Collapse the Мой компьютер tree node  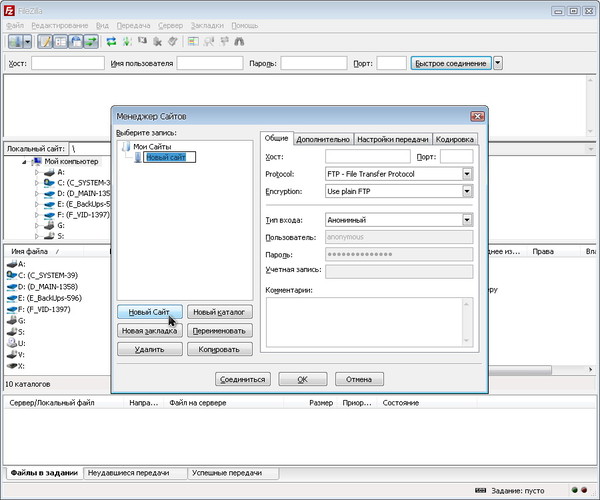point(24,162)
